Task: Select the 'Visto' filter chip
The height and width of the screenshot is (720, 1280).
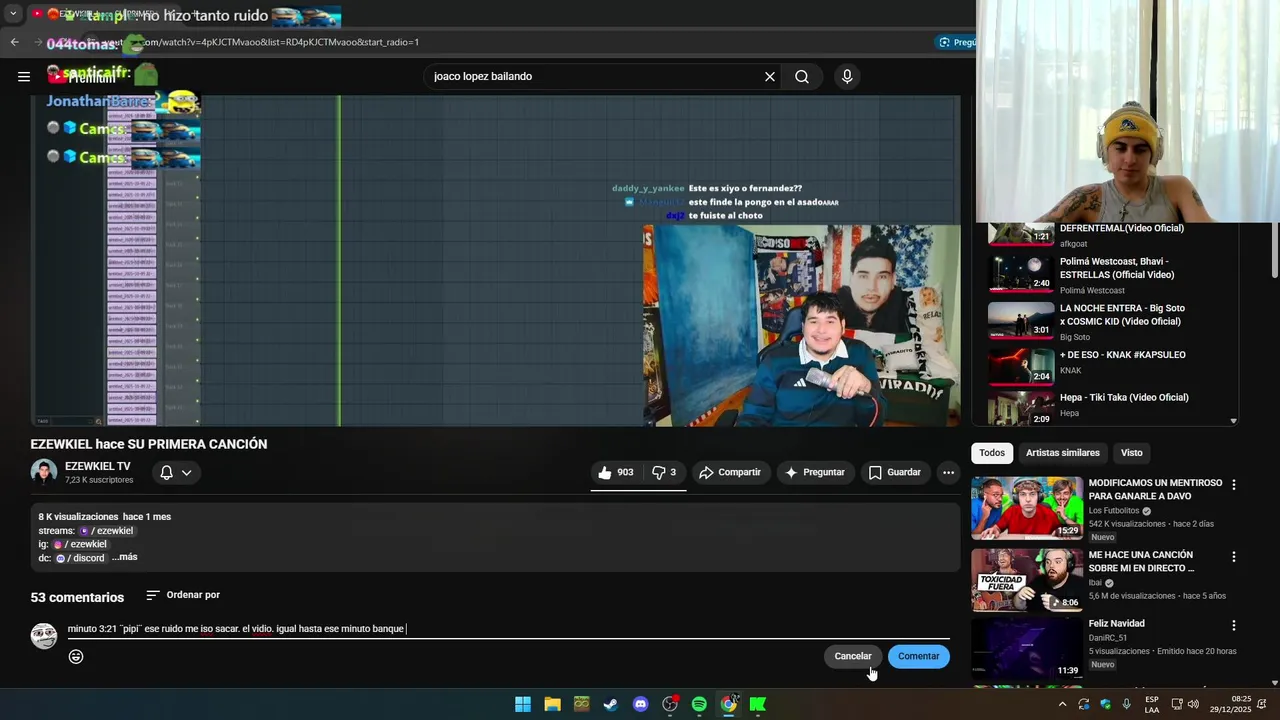Action: pos(1131,453)
